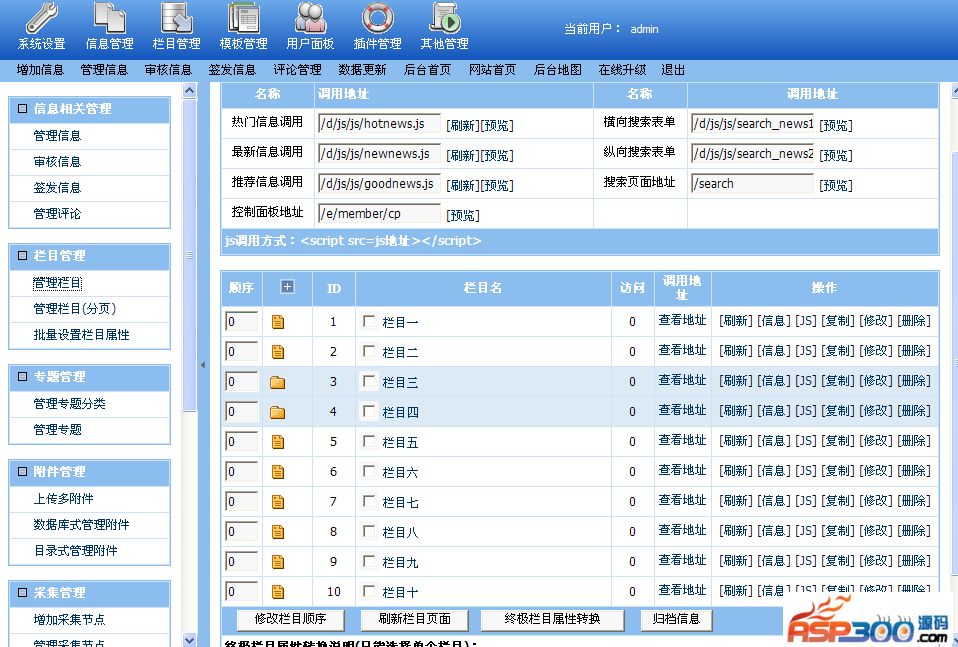Click the order input field for 栏目七
The width and height of the screenshot is (958, 647).
[x=241, y=502]
